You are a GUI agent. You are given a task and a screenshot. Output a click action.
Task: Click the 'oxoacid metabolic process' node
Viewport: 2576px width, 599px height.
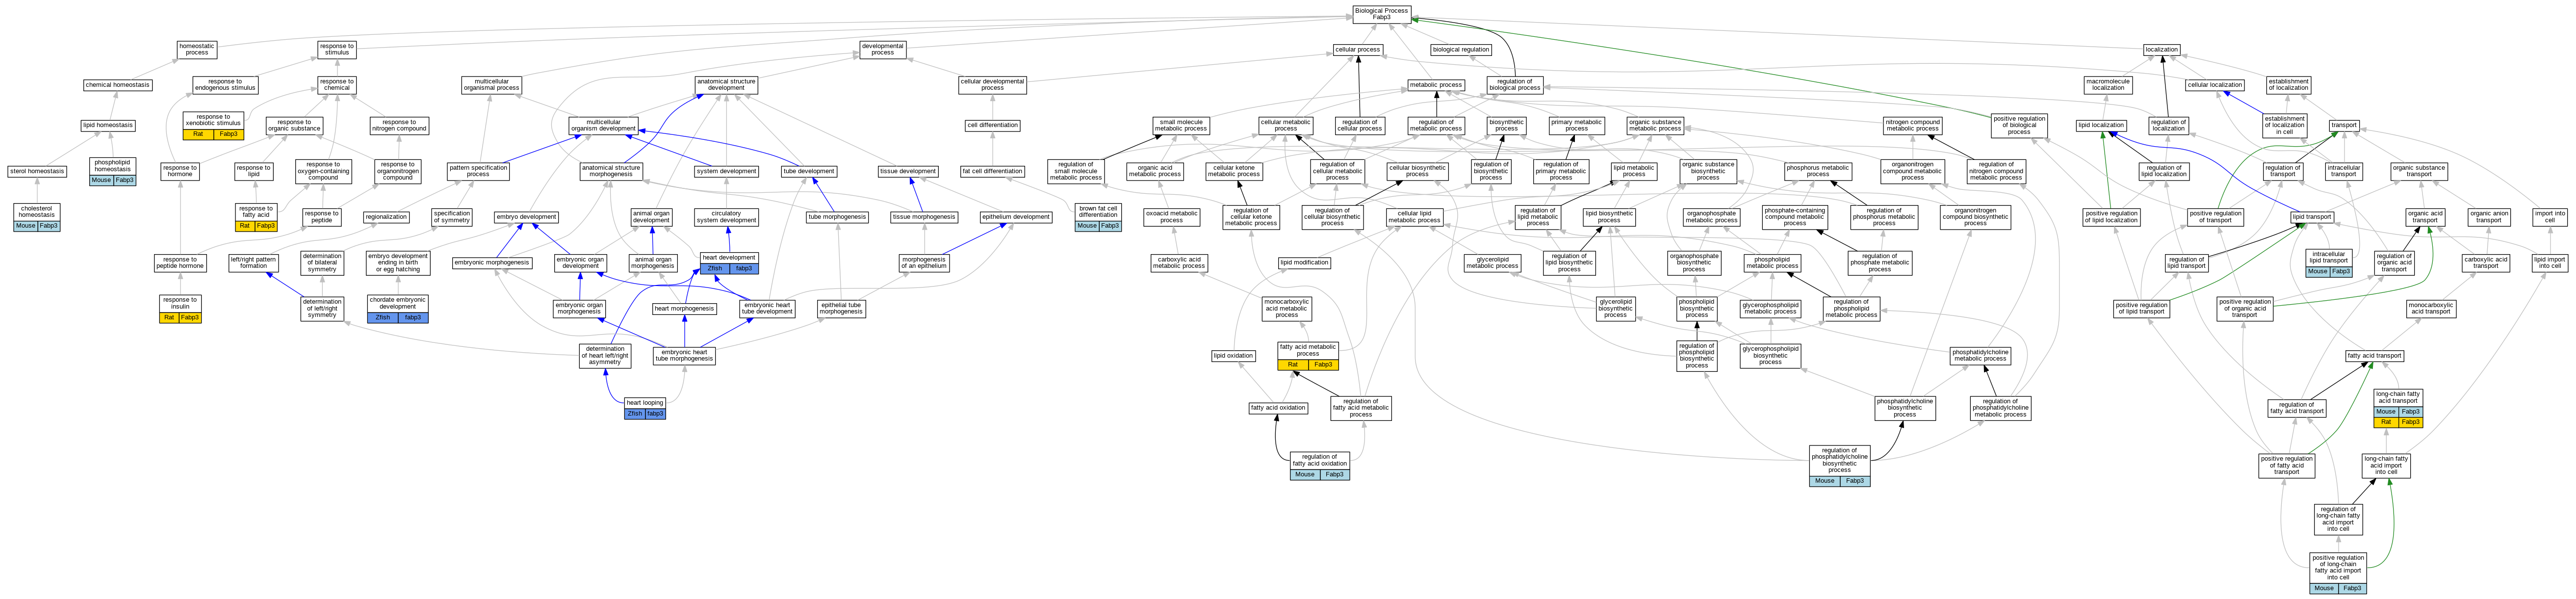pos(1171,217)
